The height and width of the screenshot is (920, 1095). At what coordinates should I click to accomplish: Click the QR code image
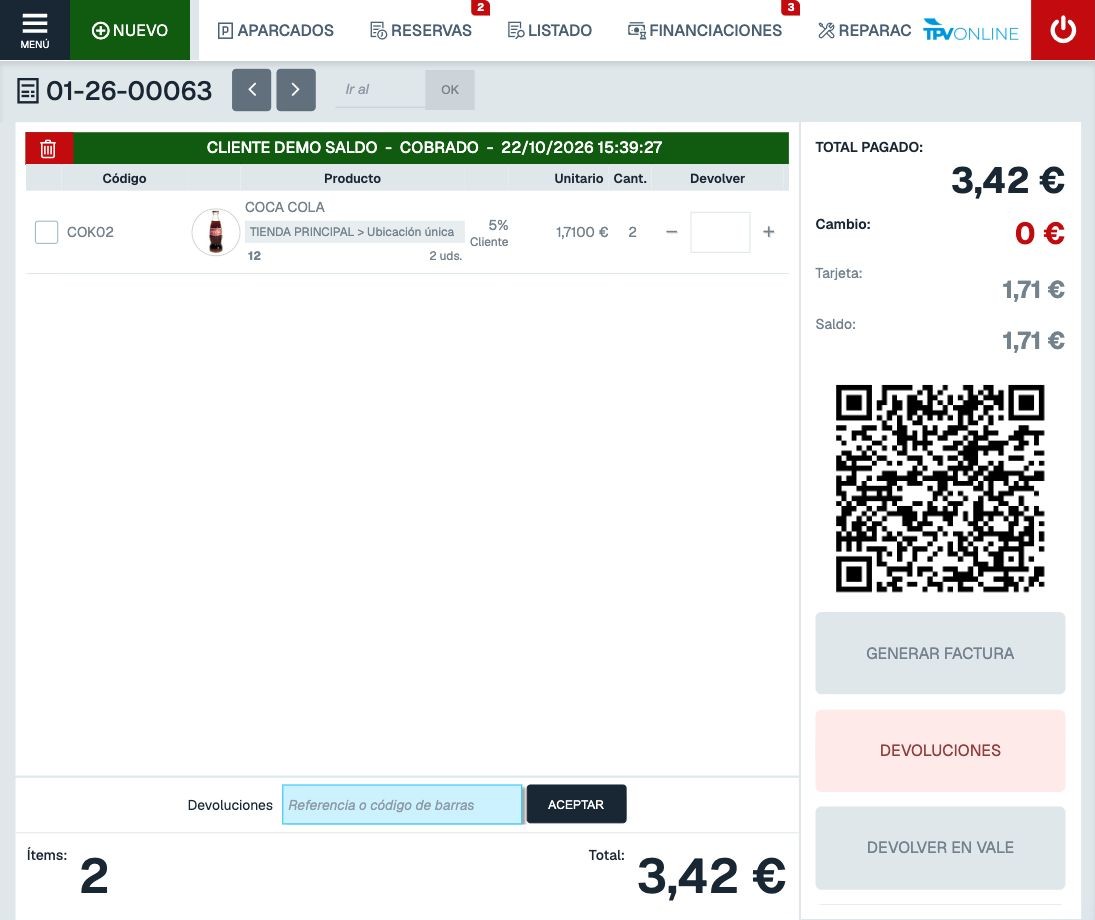940,488
